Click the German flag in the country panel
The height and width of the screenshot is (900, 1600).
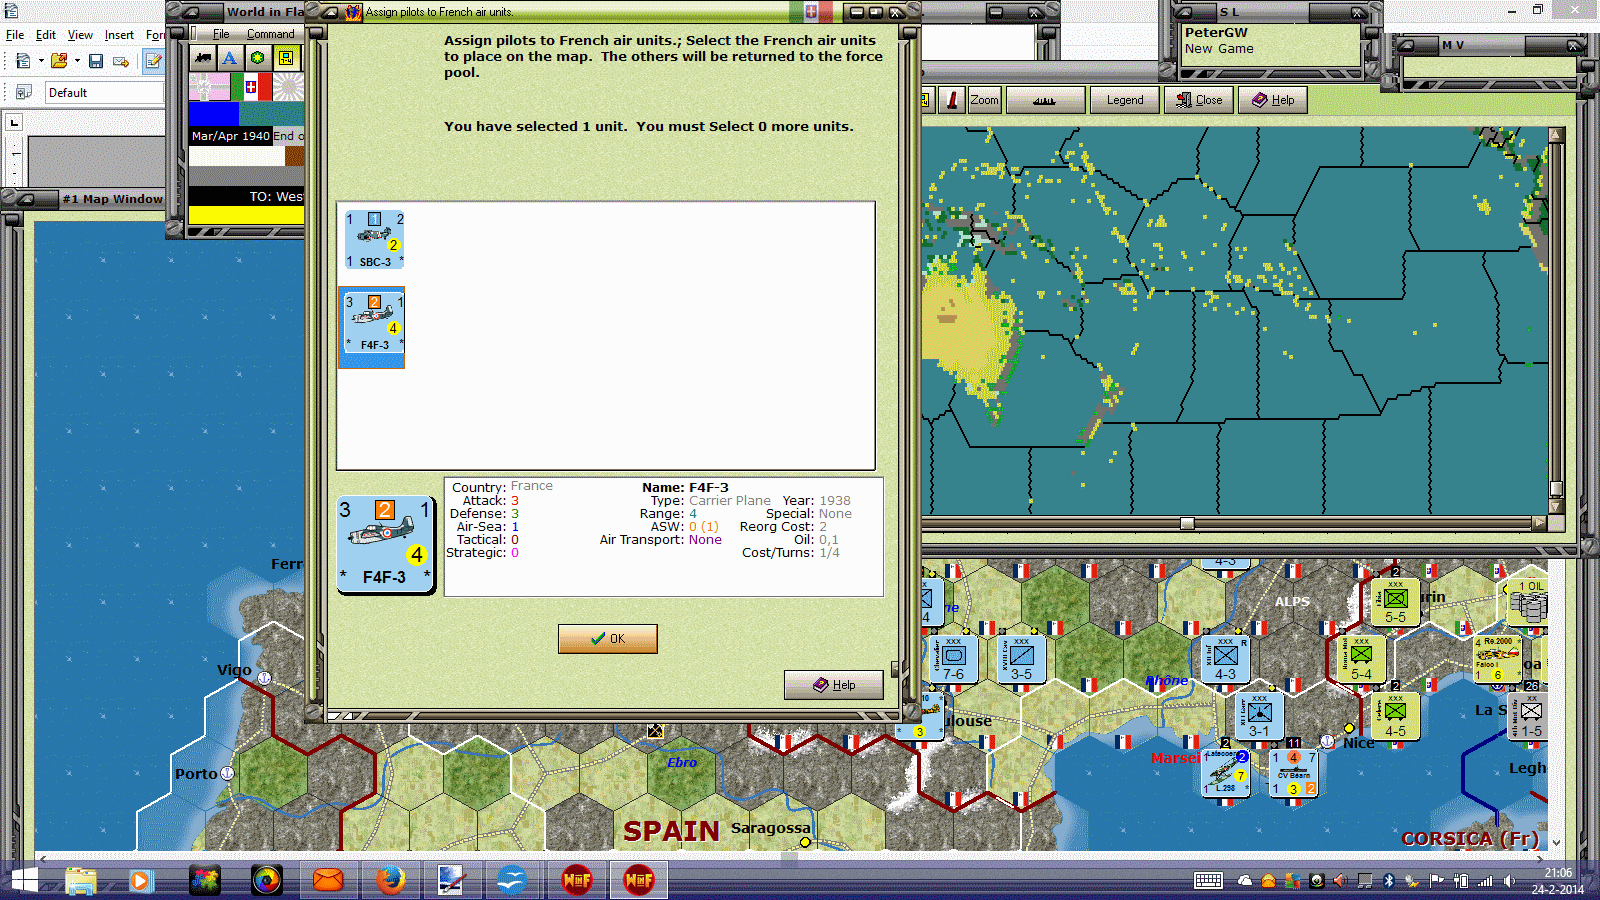pyautogui.click(x=210, y=87)
